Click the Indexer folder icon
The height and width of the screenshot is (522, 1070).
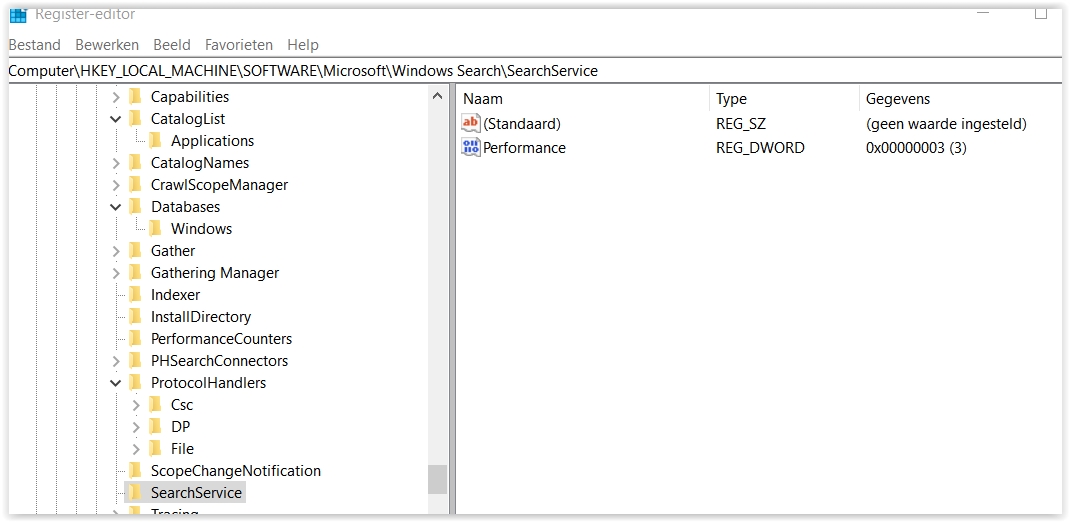135,294
